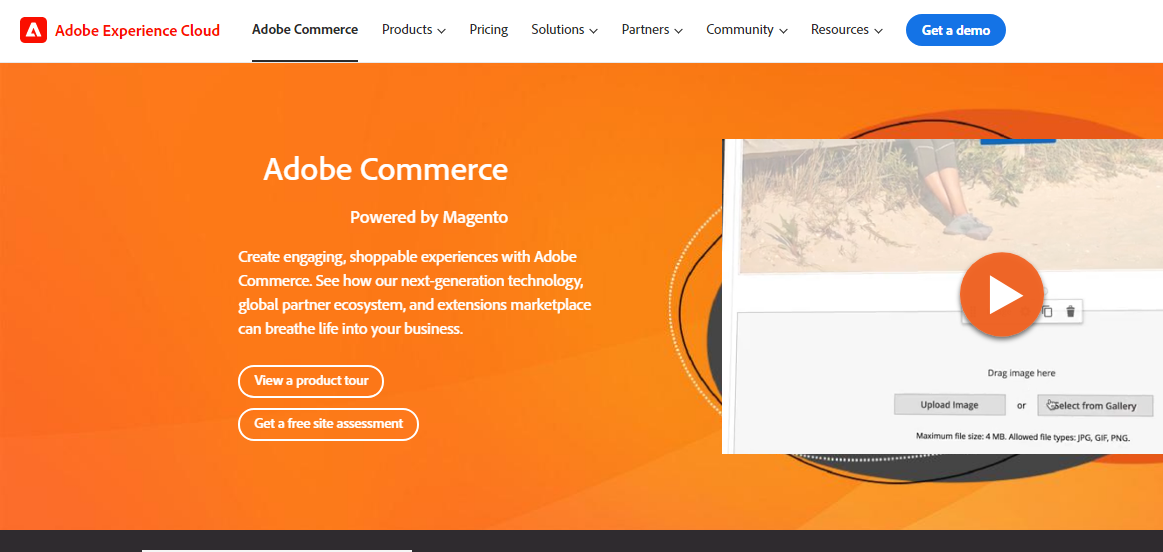Click the Powered by Magento text
The image size is (1163, 552).
pyautogui.click(x=429, y=217)
